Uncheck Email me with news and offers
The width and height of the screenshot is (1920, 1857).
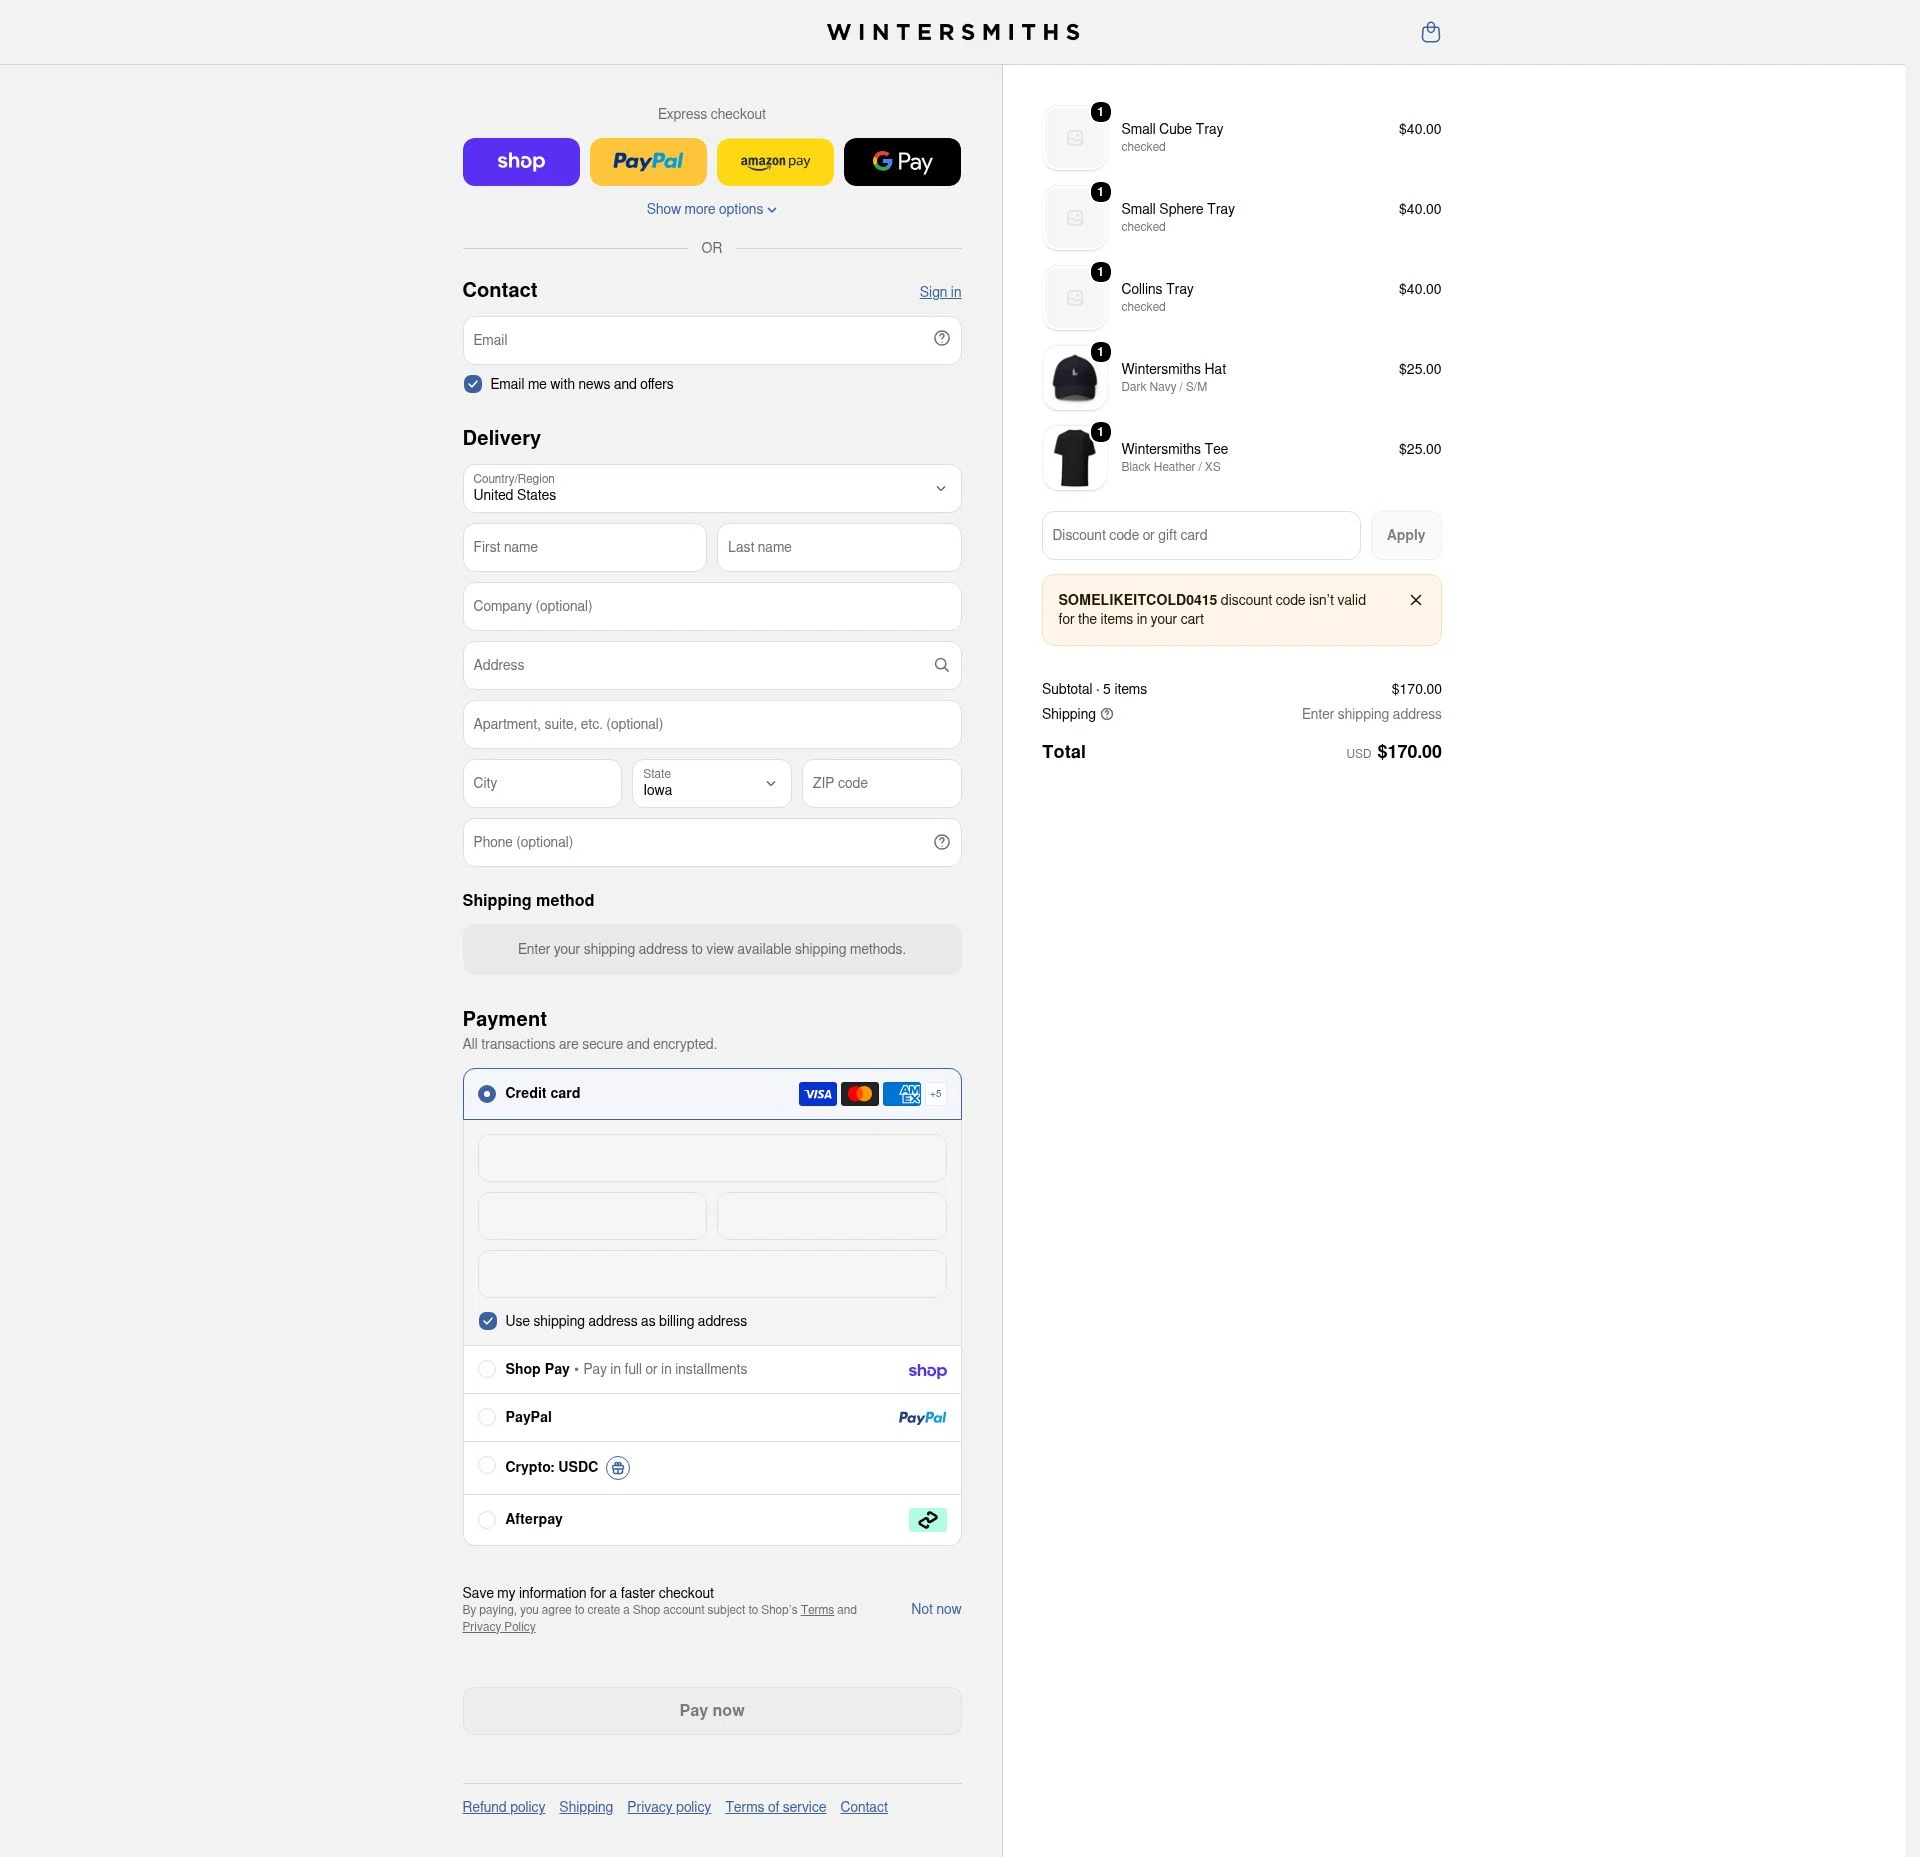click(473, 384)
